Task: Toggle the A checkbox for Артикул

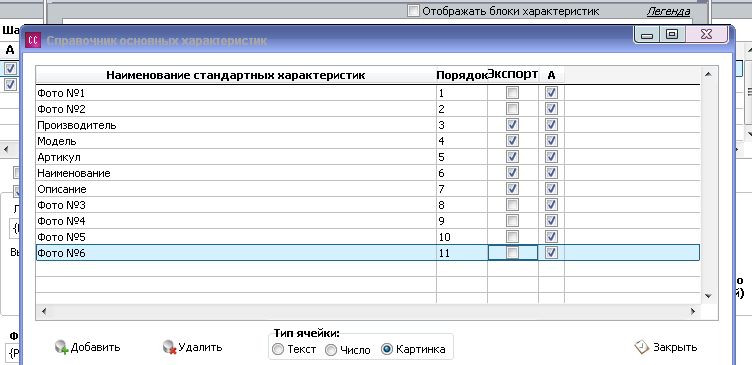Action: click(551, 157)
